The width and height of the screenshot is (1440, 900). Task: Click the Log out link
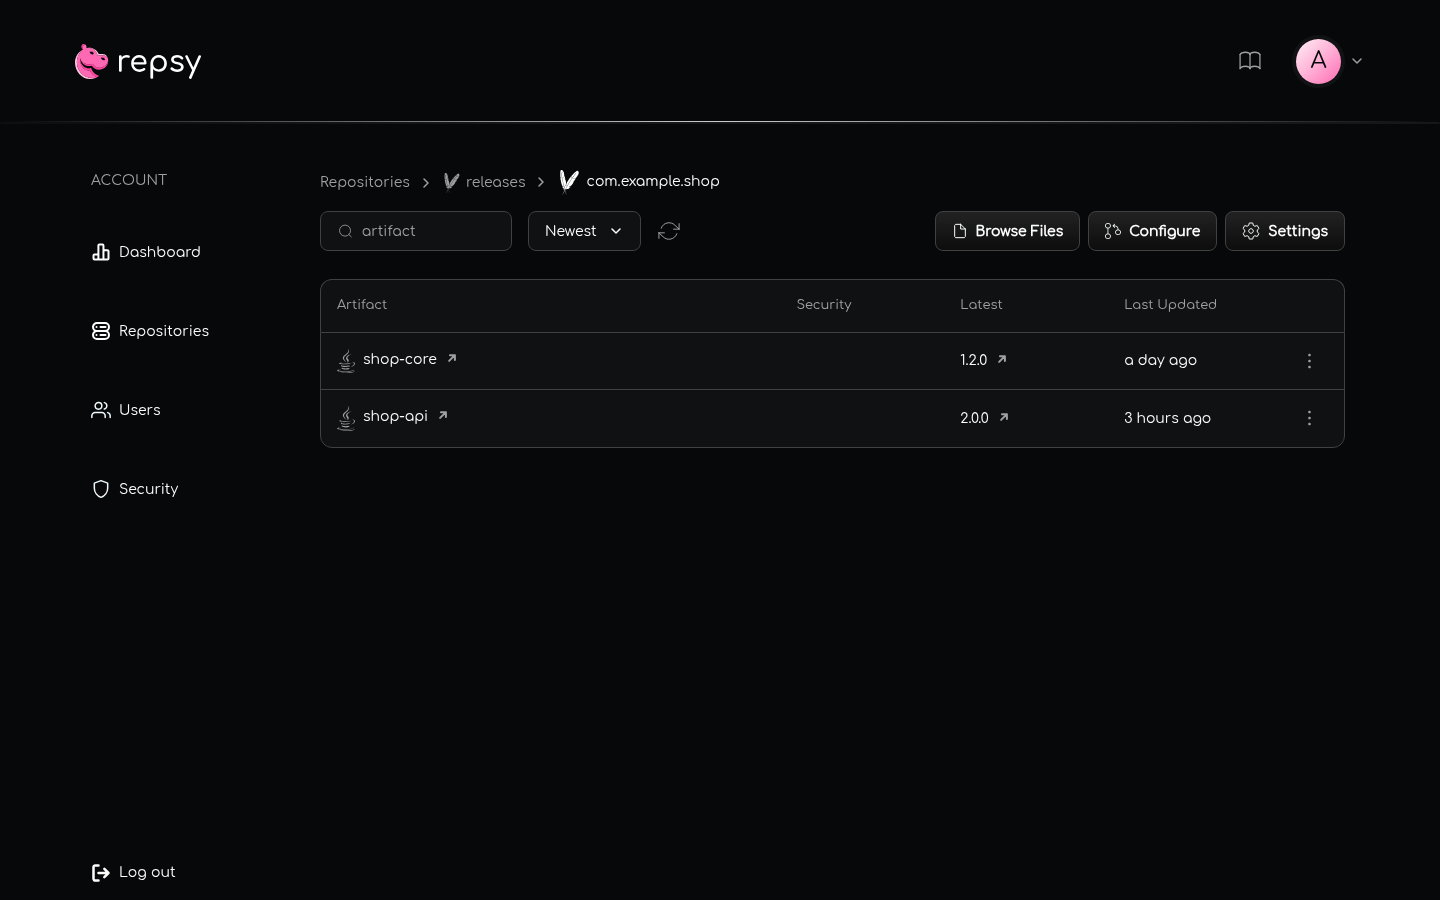coord(133,872)
